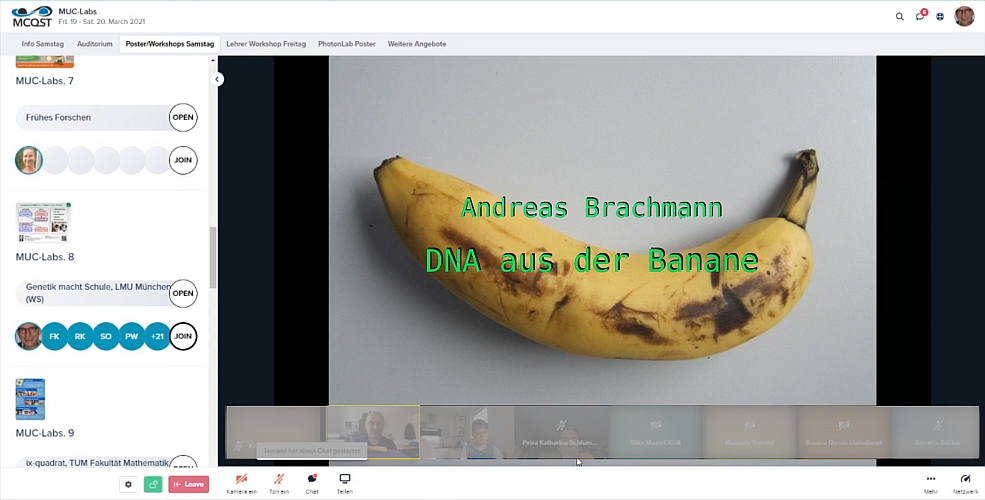Open the user profile avatar menu
The height and width of the screenshot is (500, 985).
pyautogui.click(x=964, y=16)
